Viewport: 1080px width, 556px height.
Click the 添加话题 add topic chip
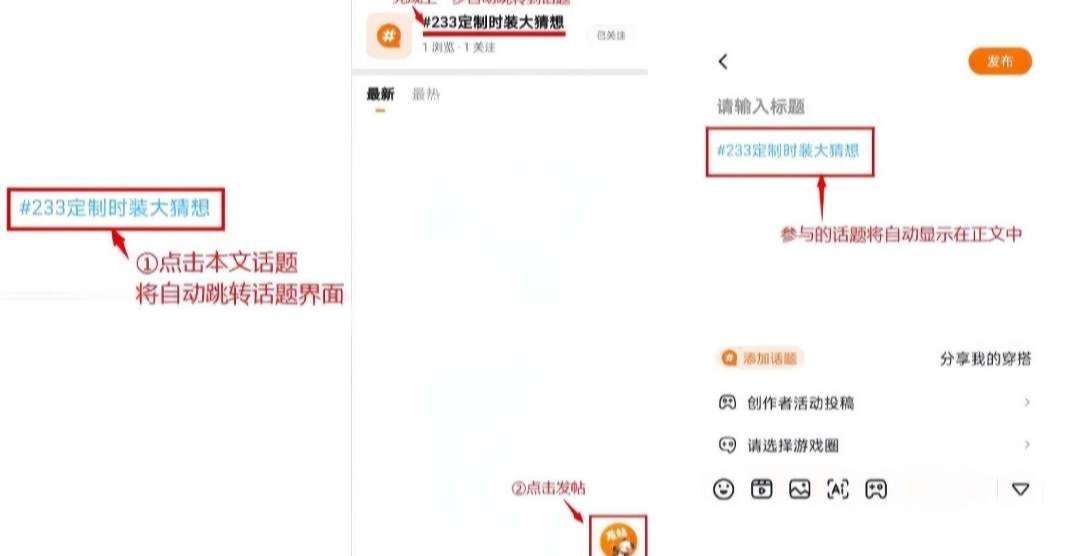[x=760, y=358]
